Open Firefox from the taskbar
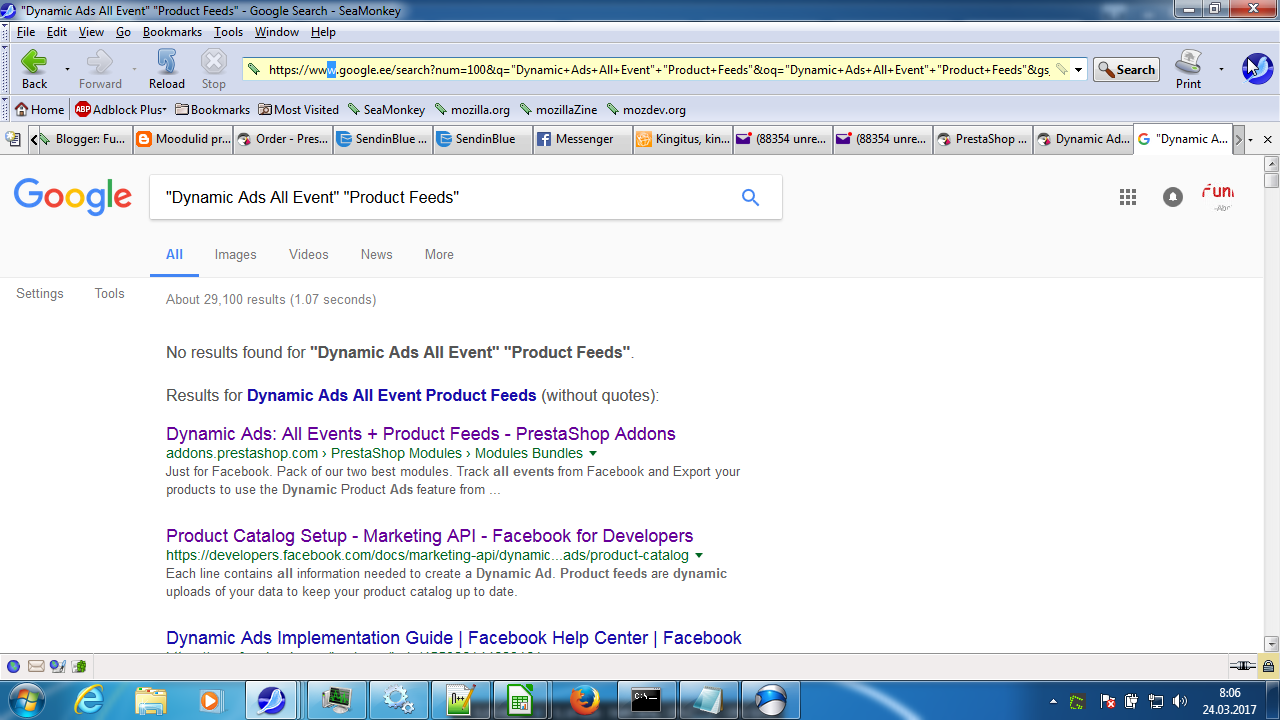This screenshot has width=1280, height=720. click(584, 700)
